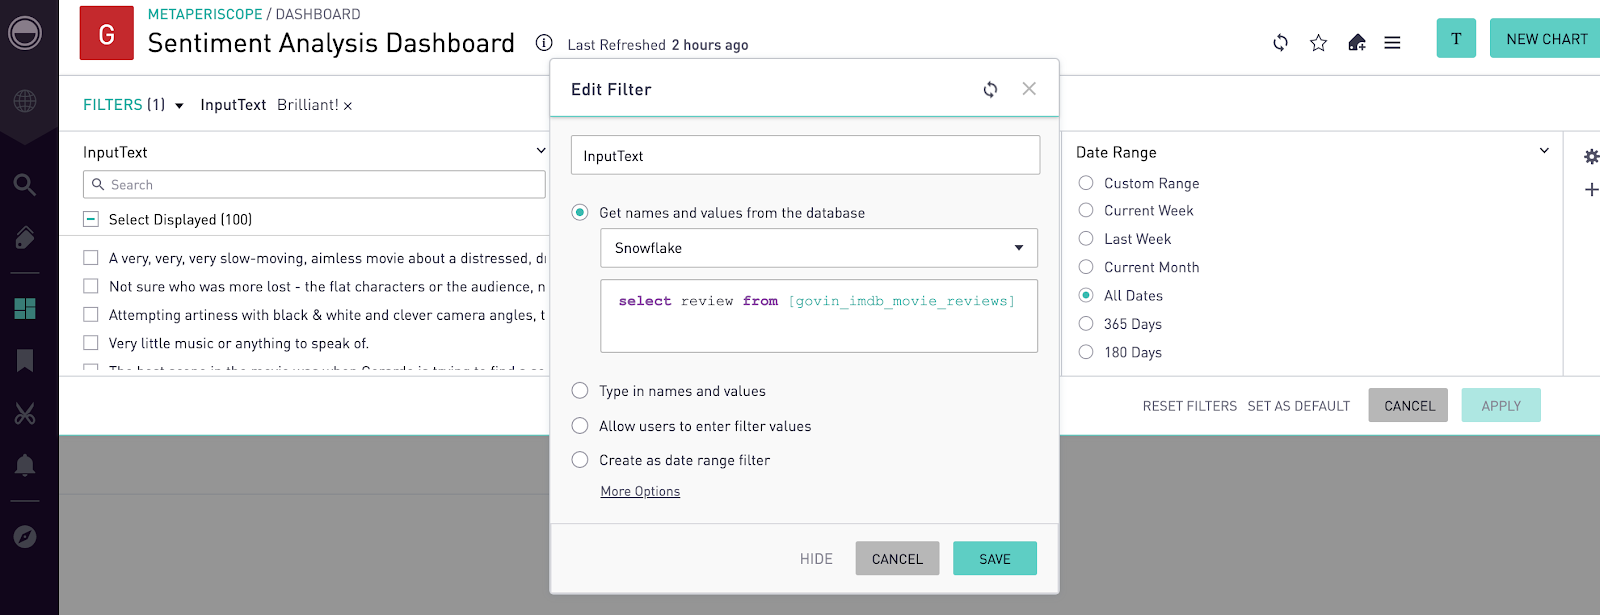Refresh the dashboard with the top refresh icon

tap(1280, 43)
